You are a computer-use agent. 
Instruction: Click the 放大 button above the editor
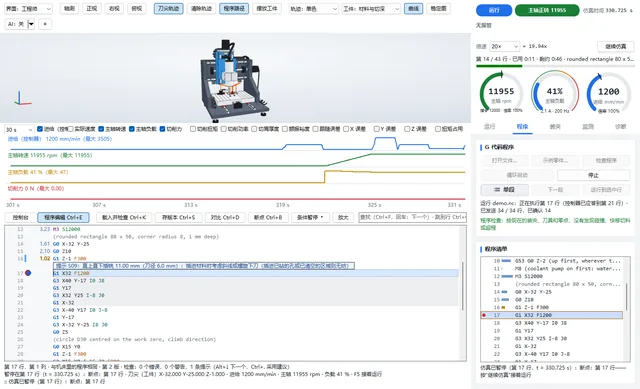[x=343, y=218]
